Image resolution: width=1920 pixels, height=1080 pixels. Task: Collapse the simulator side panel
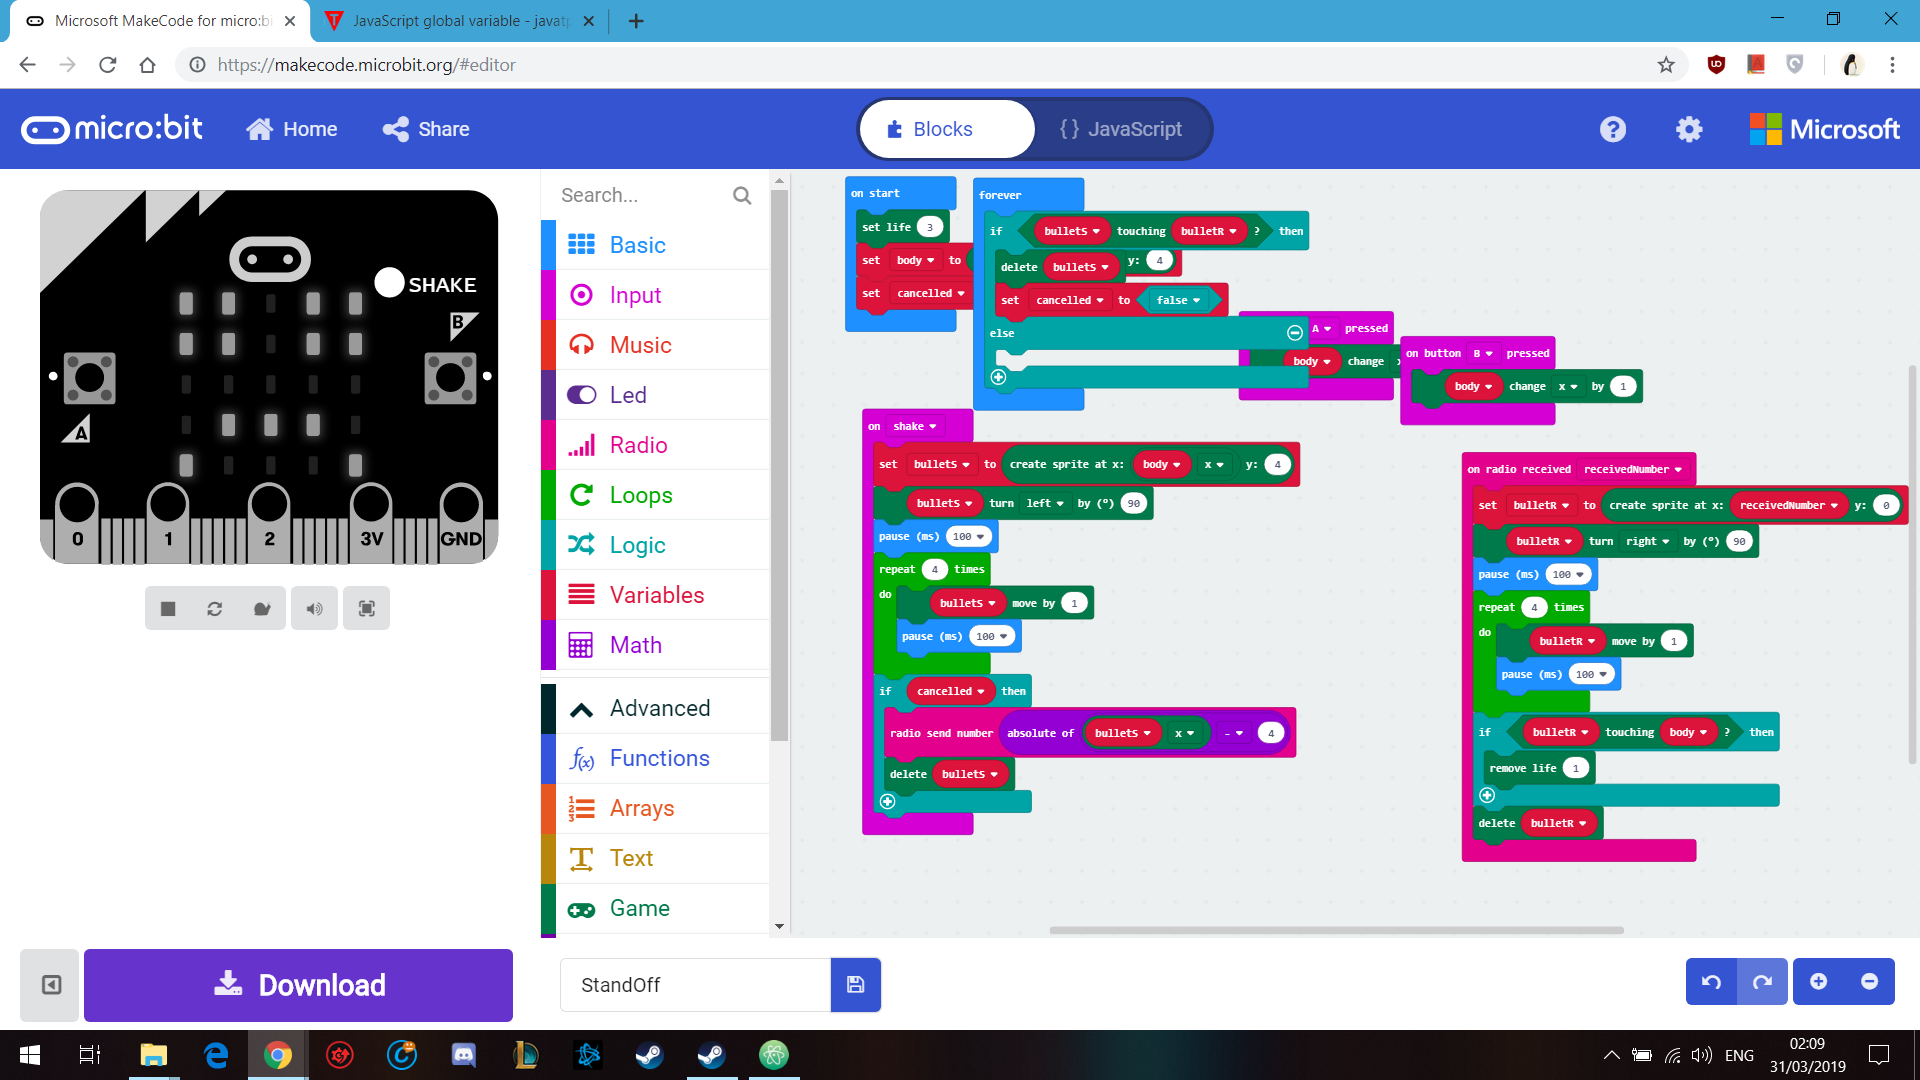pyautogui.click(x=51, y=985)
